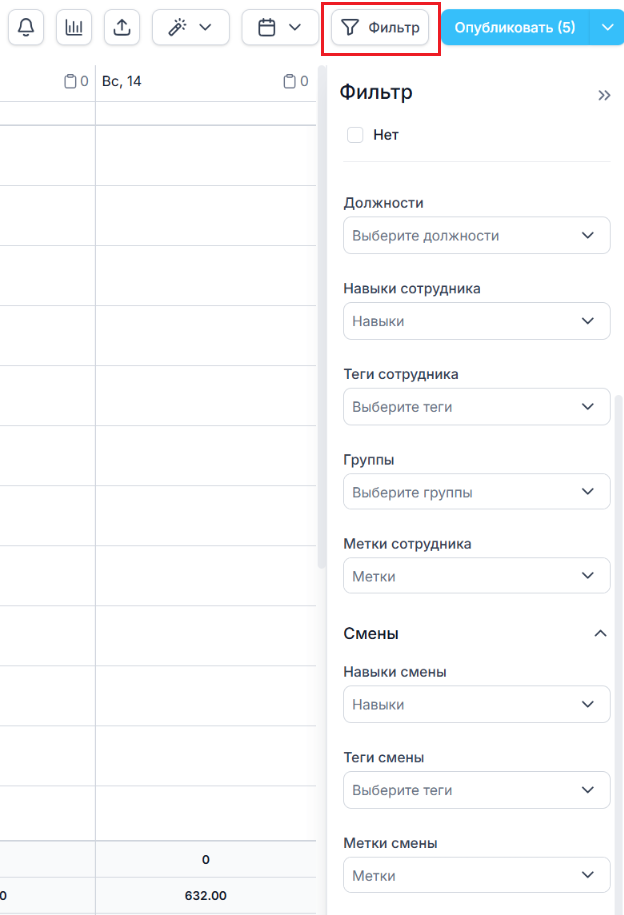Collapse the filter panel with double chevron
The image size is (624, 915).
(604, 95)
